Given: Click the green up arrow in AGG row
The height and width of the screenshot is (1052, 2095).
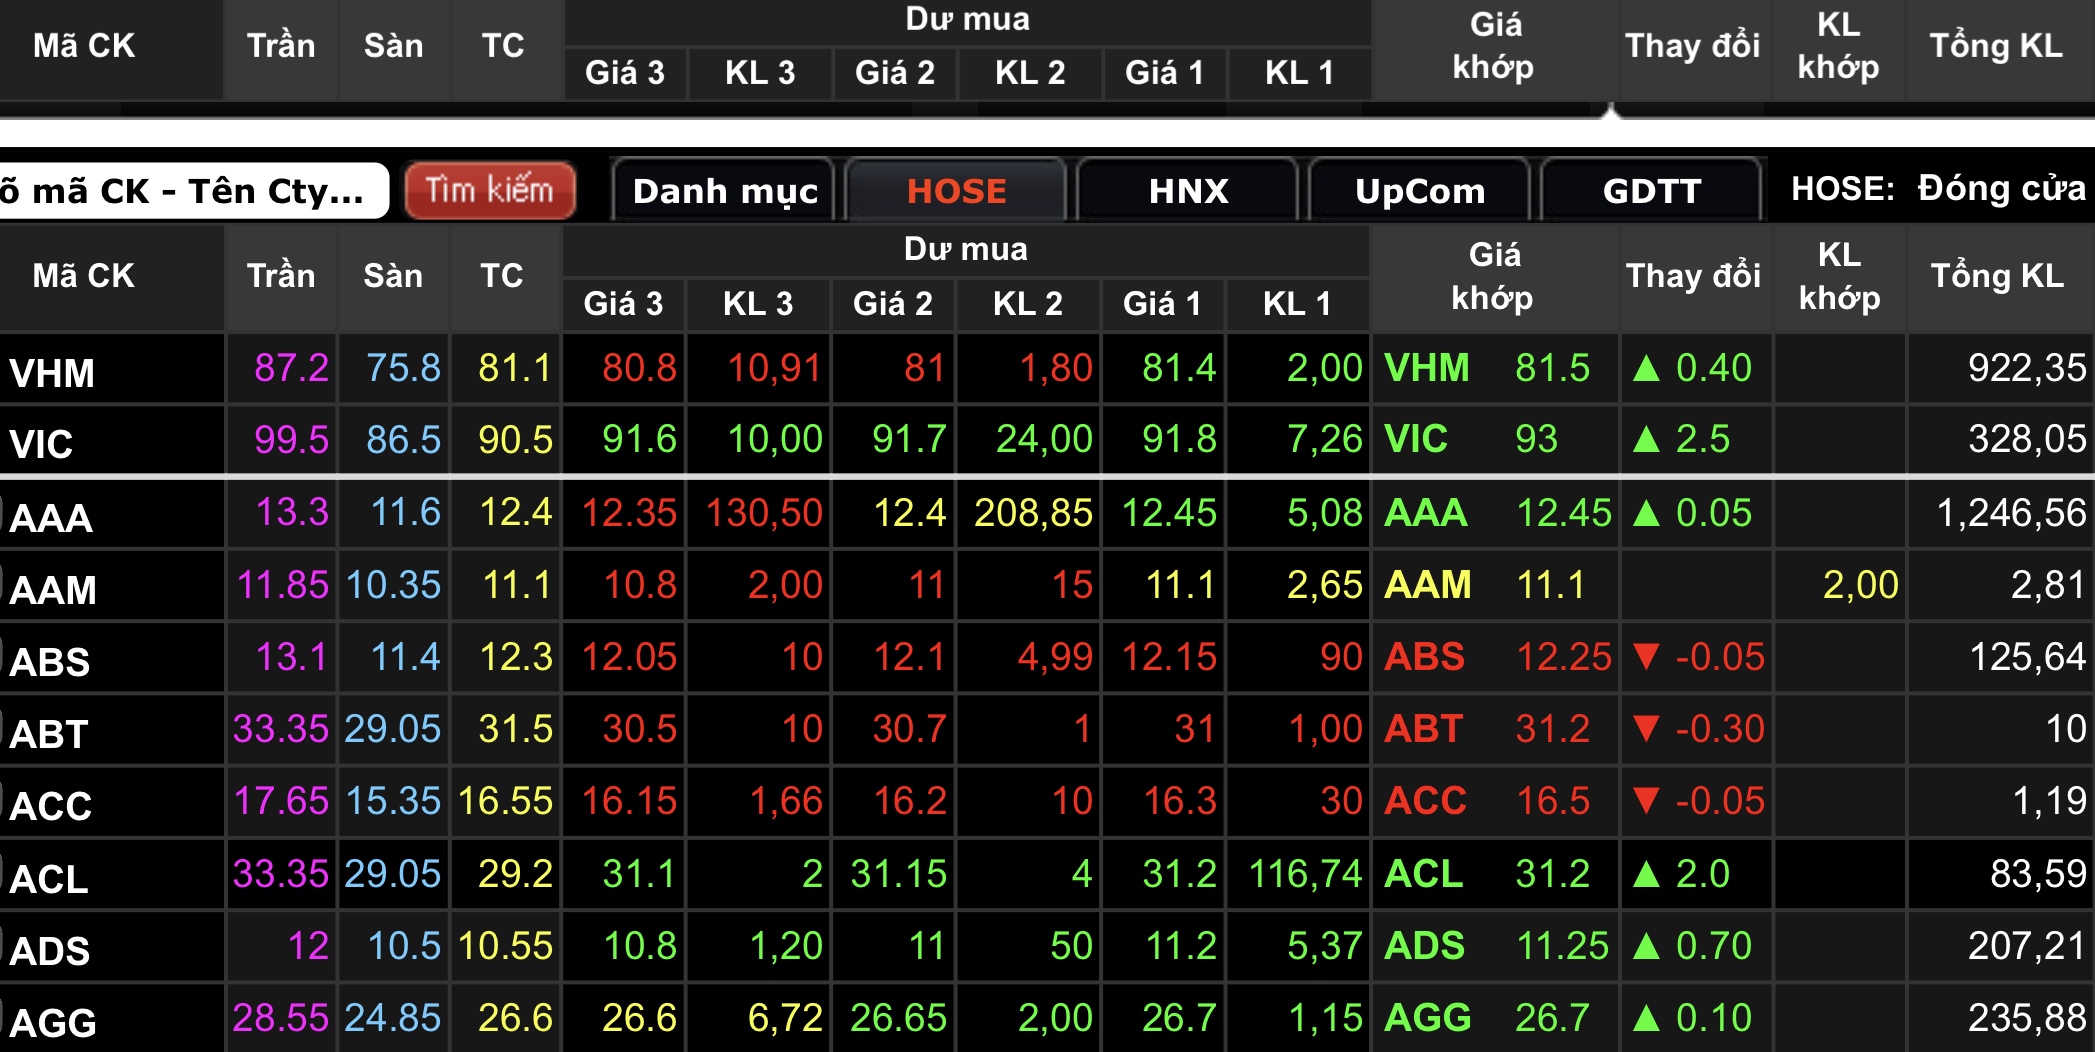Looking at the screenshot, I should tap(1646, 1019).
